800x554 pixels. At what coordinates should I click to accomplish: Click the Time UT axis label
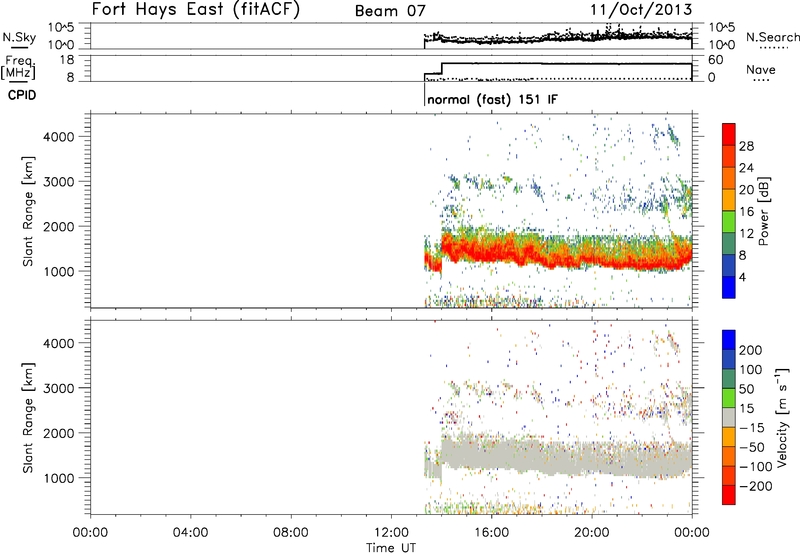[391, 548]
